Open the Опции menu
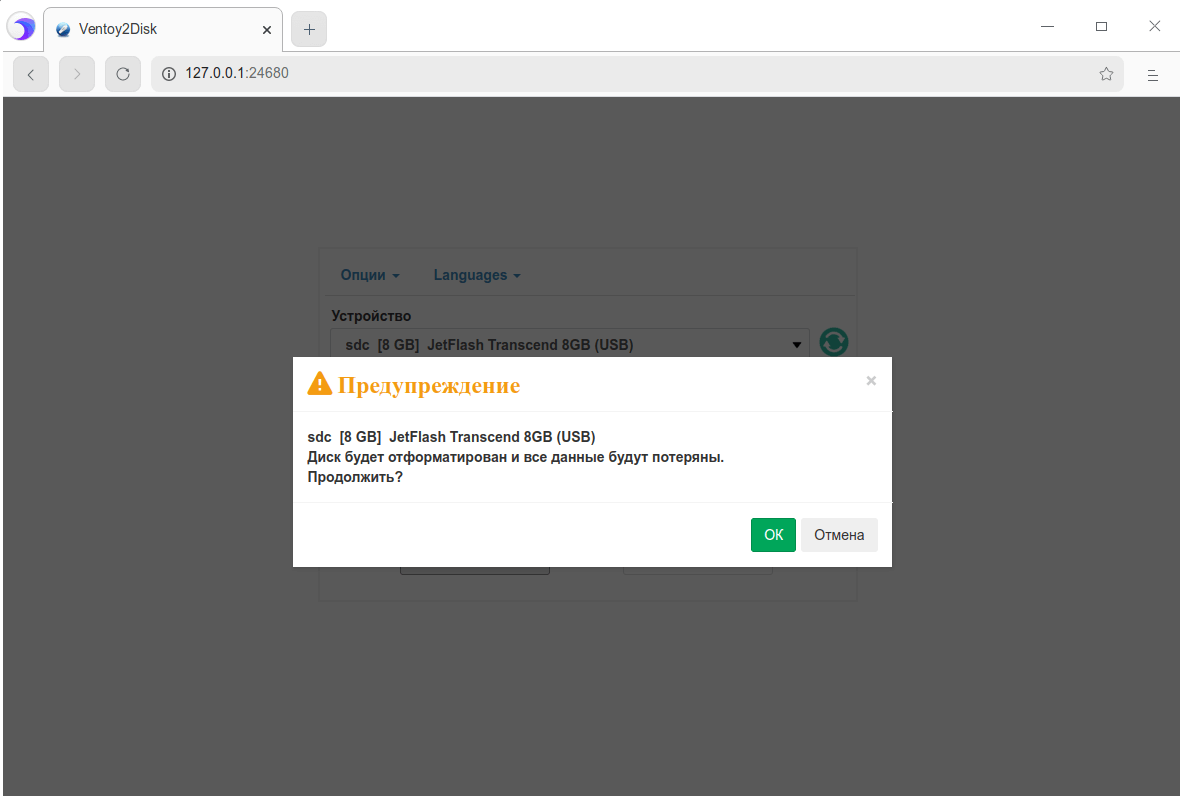 pos(370,275)
